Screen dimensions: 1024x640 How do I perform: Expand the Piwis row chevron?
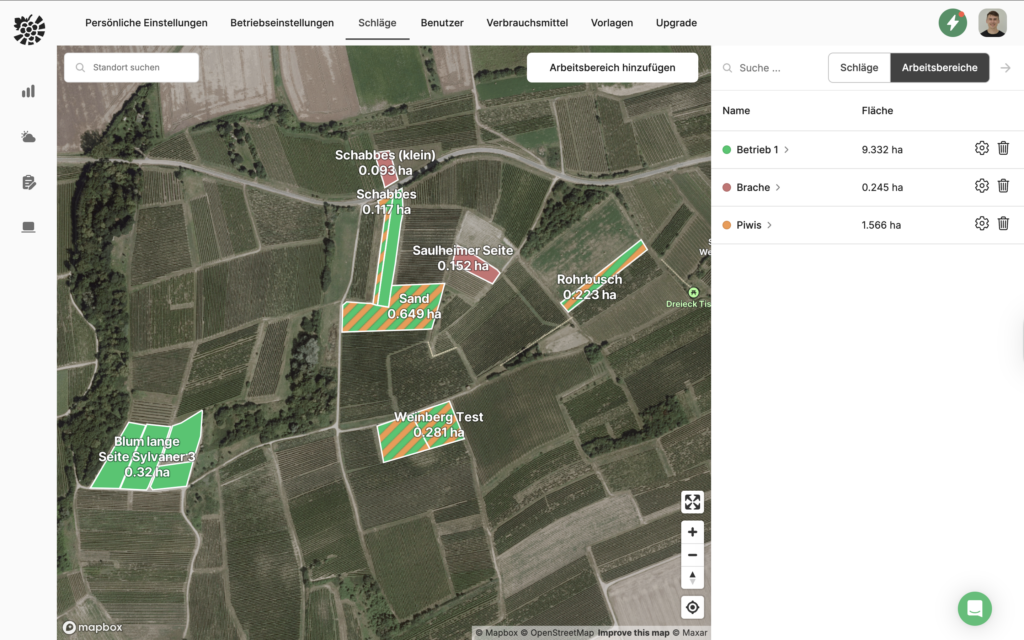769,226
